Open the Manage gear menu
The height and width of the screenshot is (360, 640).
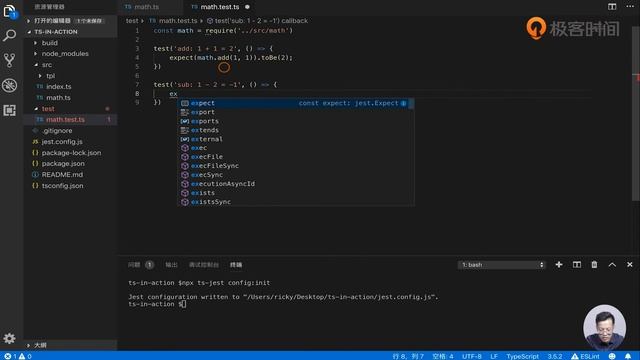tap(9, 338)
